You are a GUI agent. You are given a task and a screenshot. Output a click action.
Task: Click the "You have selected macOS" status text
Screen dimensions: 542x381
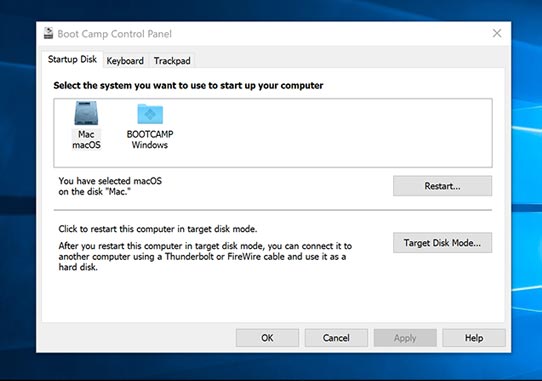(110, 186)
